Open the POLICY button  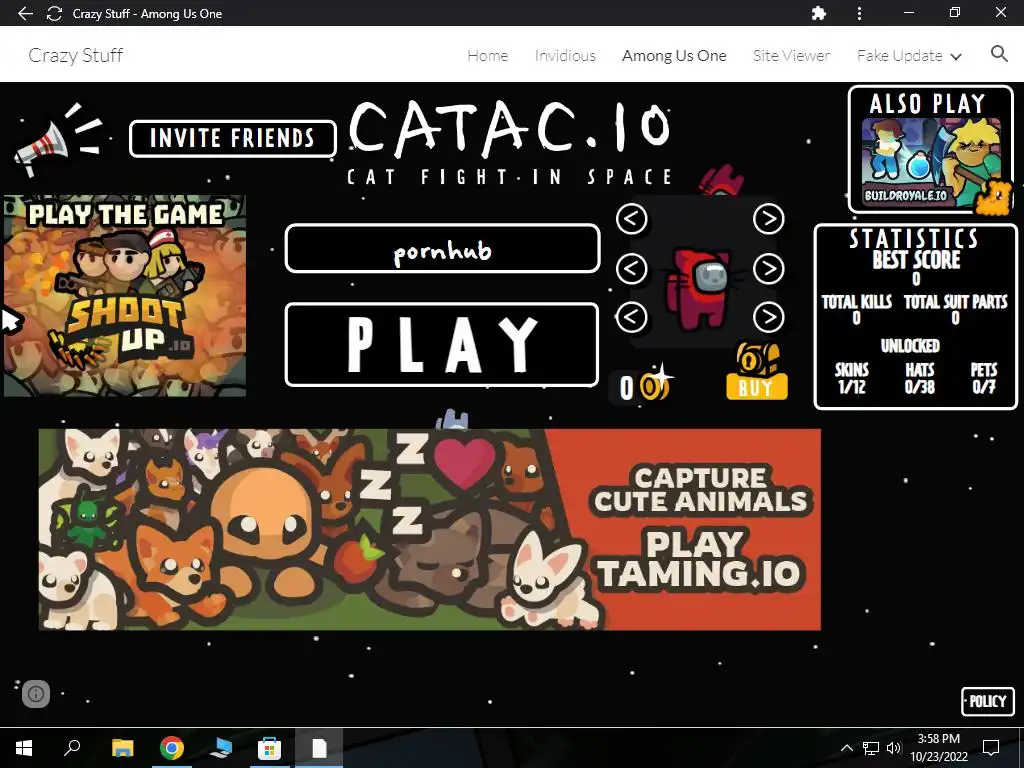pyautogui.click(x=988, y=701)
